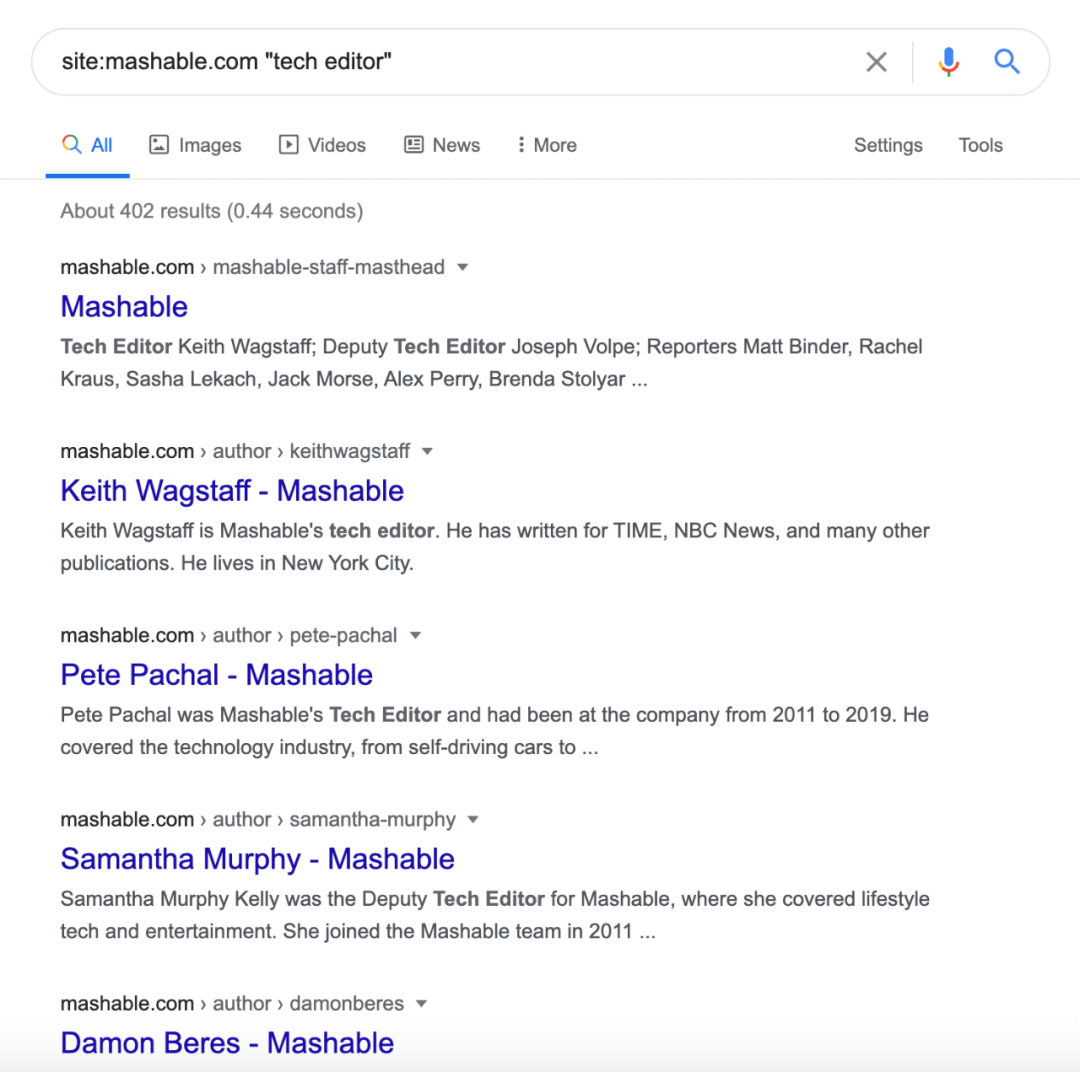Open the Damon Beres - Mashable link
Screen dimensions: 1080x1072
tap(227, 1043)
